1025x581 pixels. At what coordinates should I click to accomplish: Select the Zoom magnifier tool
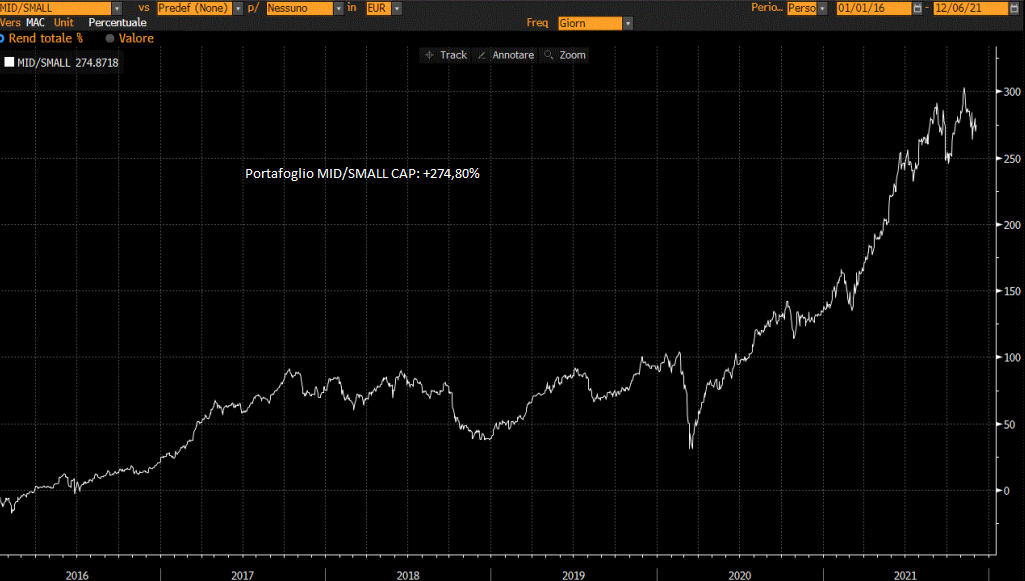pyautogui.click(x=565, y=55)
